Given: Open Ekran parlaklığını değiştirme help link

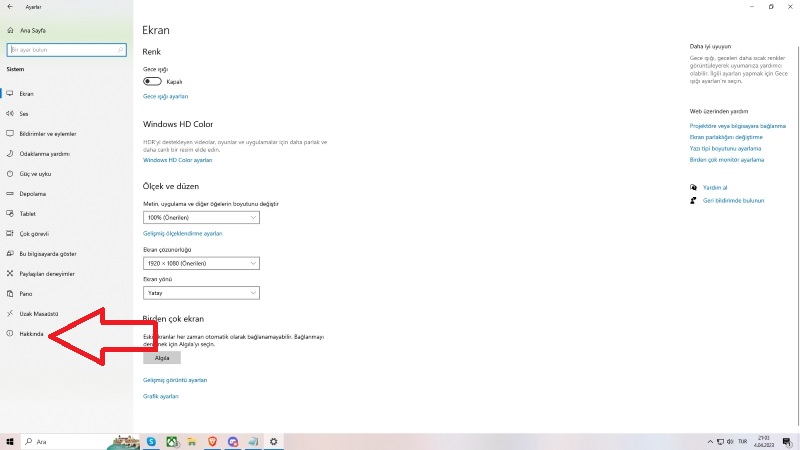Looking at the screenshot, I should 726,137.
